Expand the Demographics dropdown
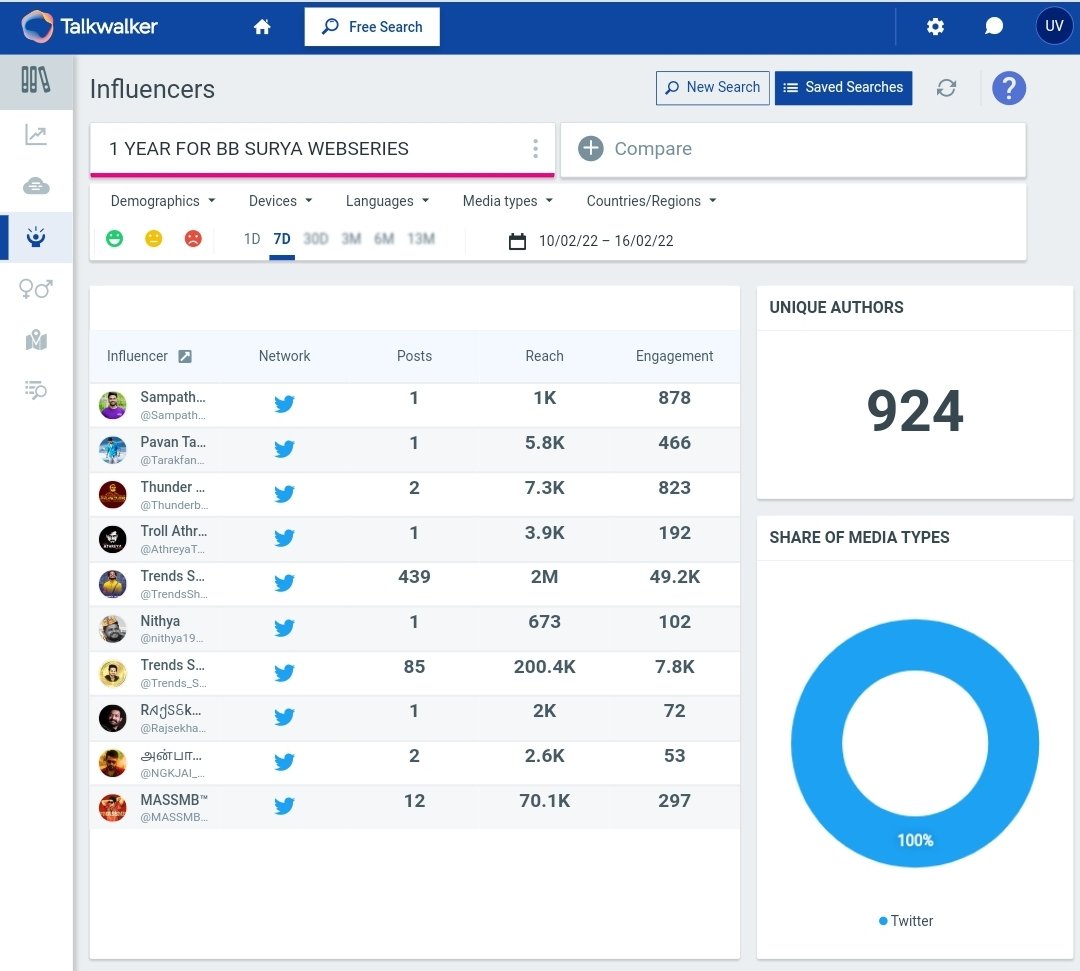 (x=163, y=201)
